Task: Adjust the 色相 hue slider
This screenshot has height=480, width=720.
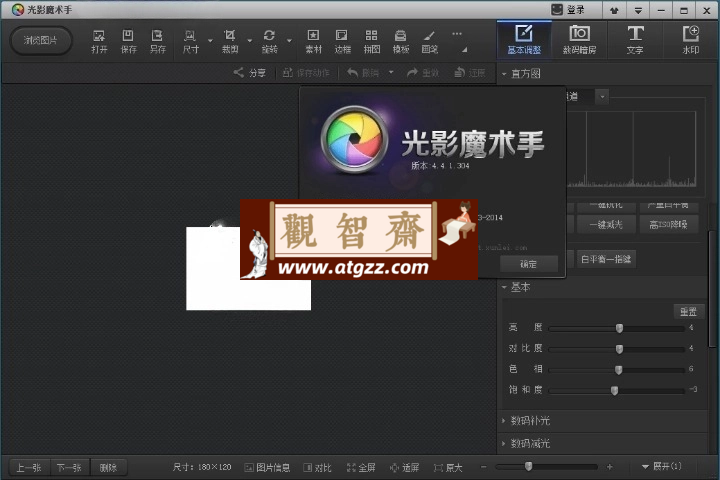Action: pyautogui.click(x=619, y=369)
